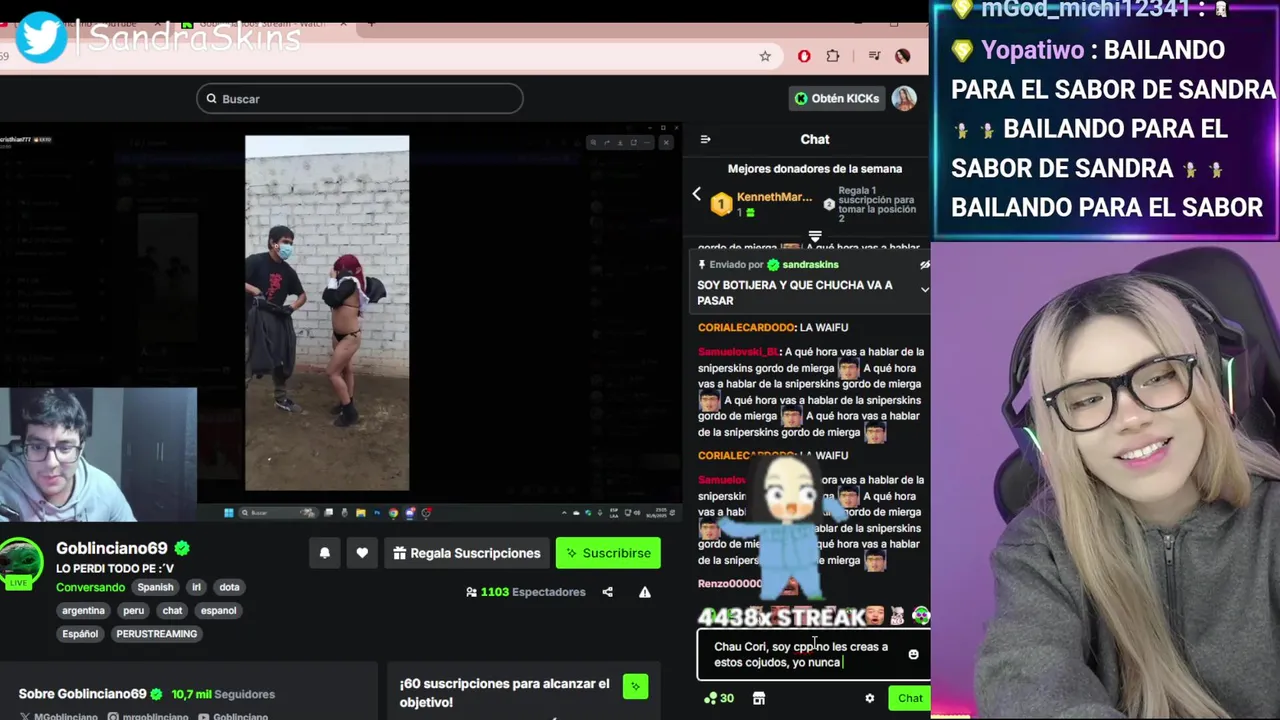Click the report warning triangle icon
The image size is (1280, 720).
tap(645, 592)
